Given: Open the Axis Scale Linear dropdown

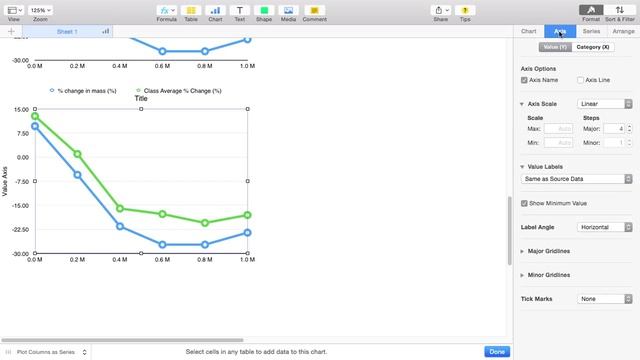Looking at the screenshot, I should [x=604, y=104].
